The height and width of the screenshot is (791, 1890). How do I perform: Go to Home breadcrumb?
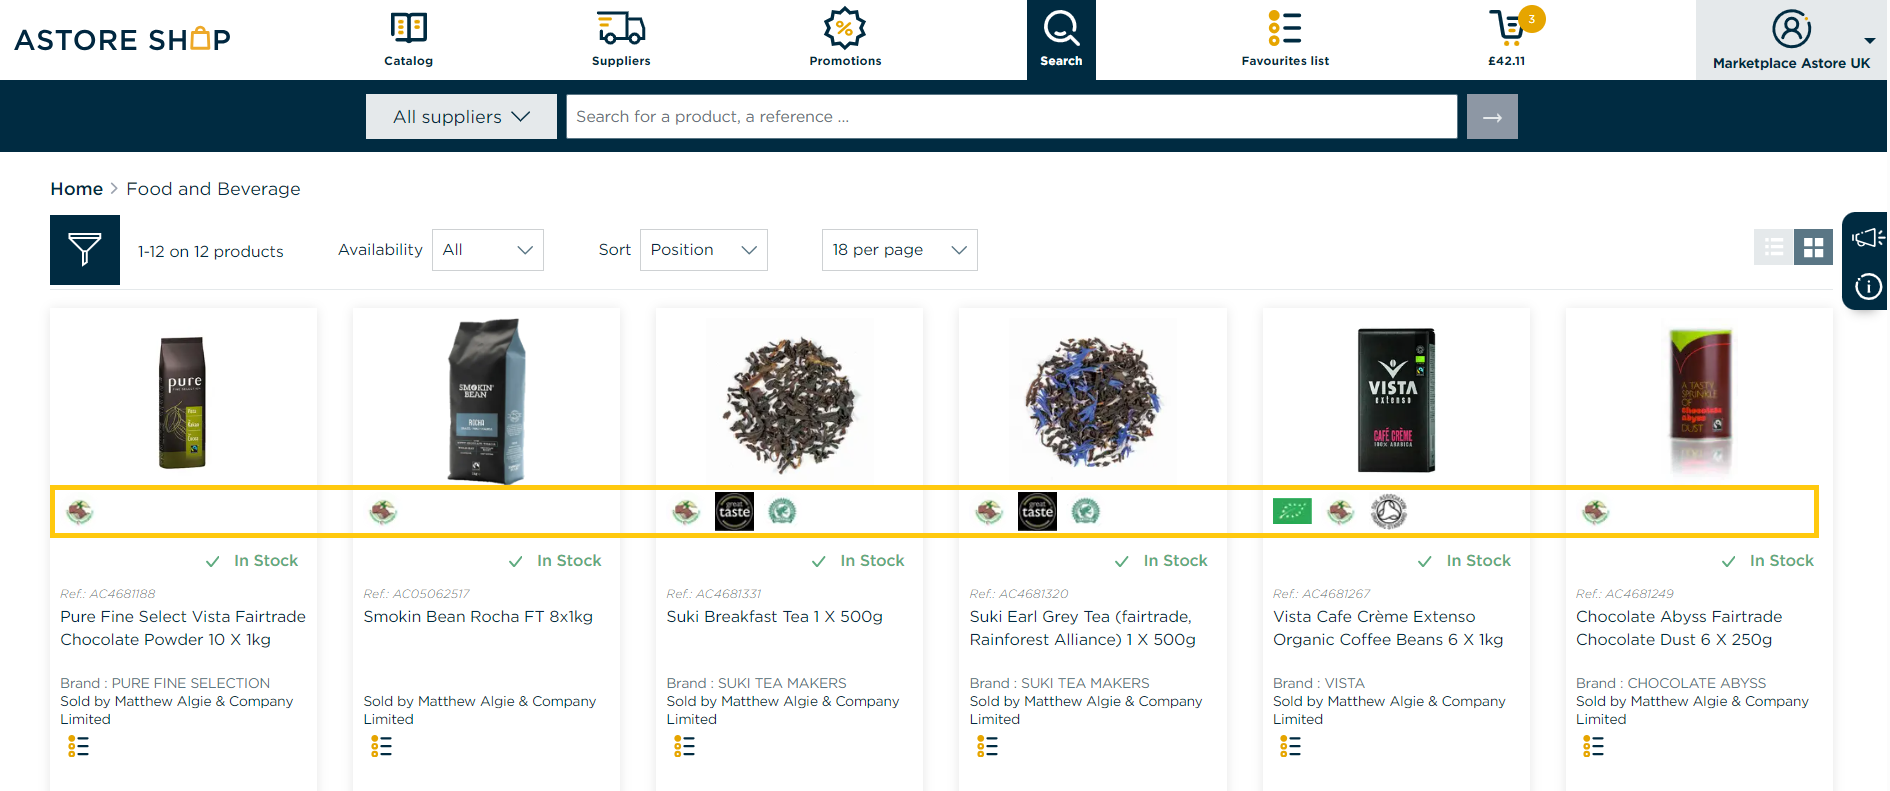(x=77, y=189)
